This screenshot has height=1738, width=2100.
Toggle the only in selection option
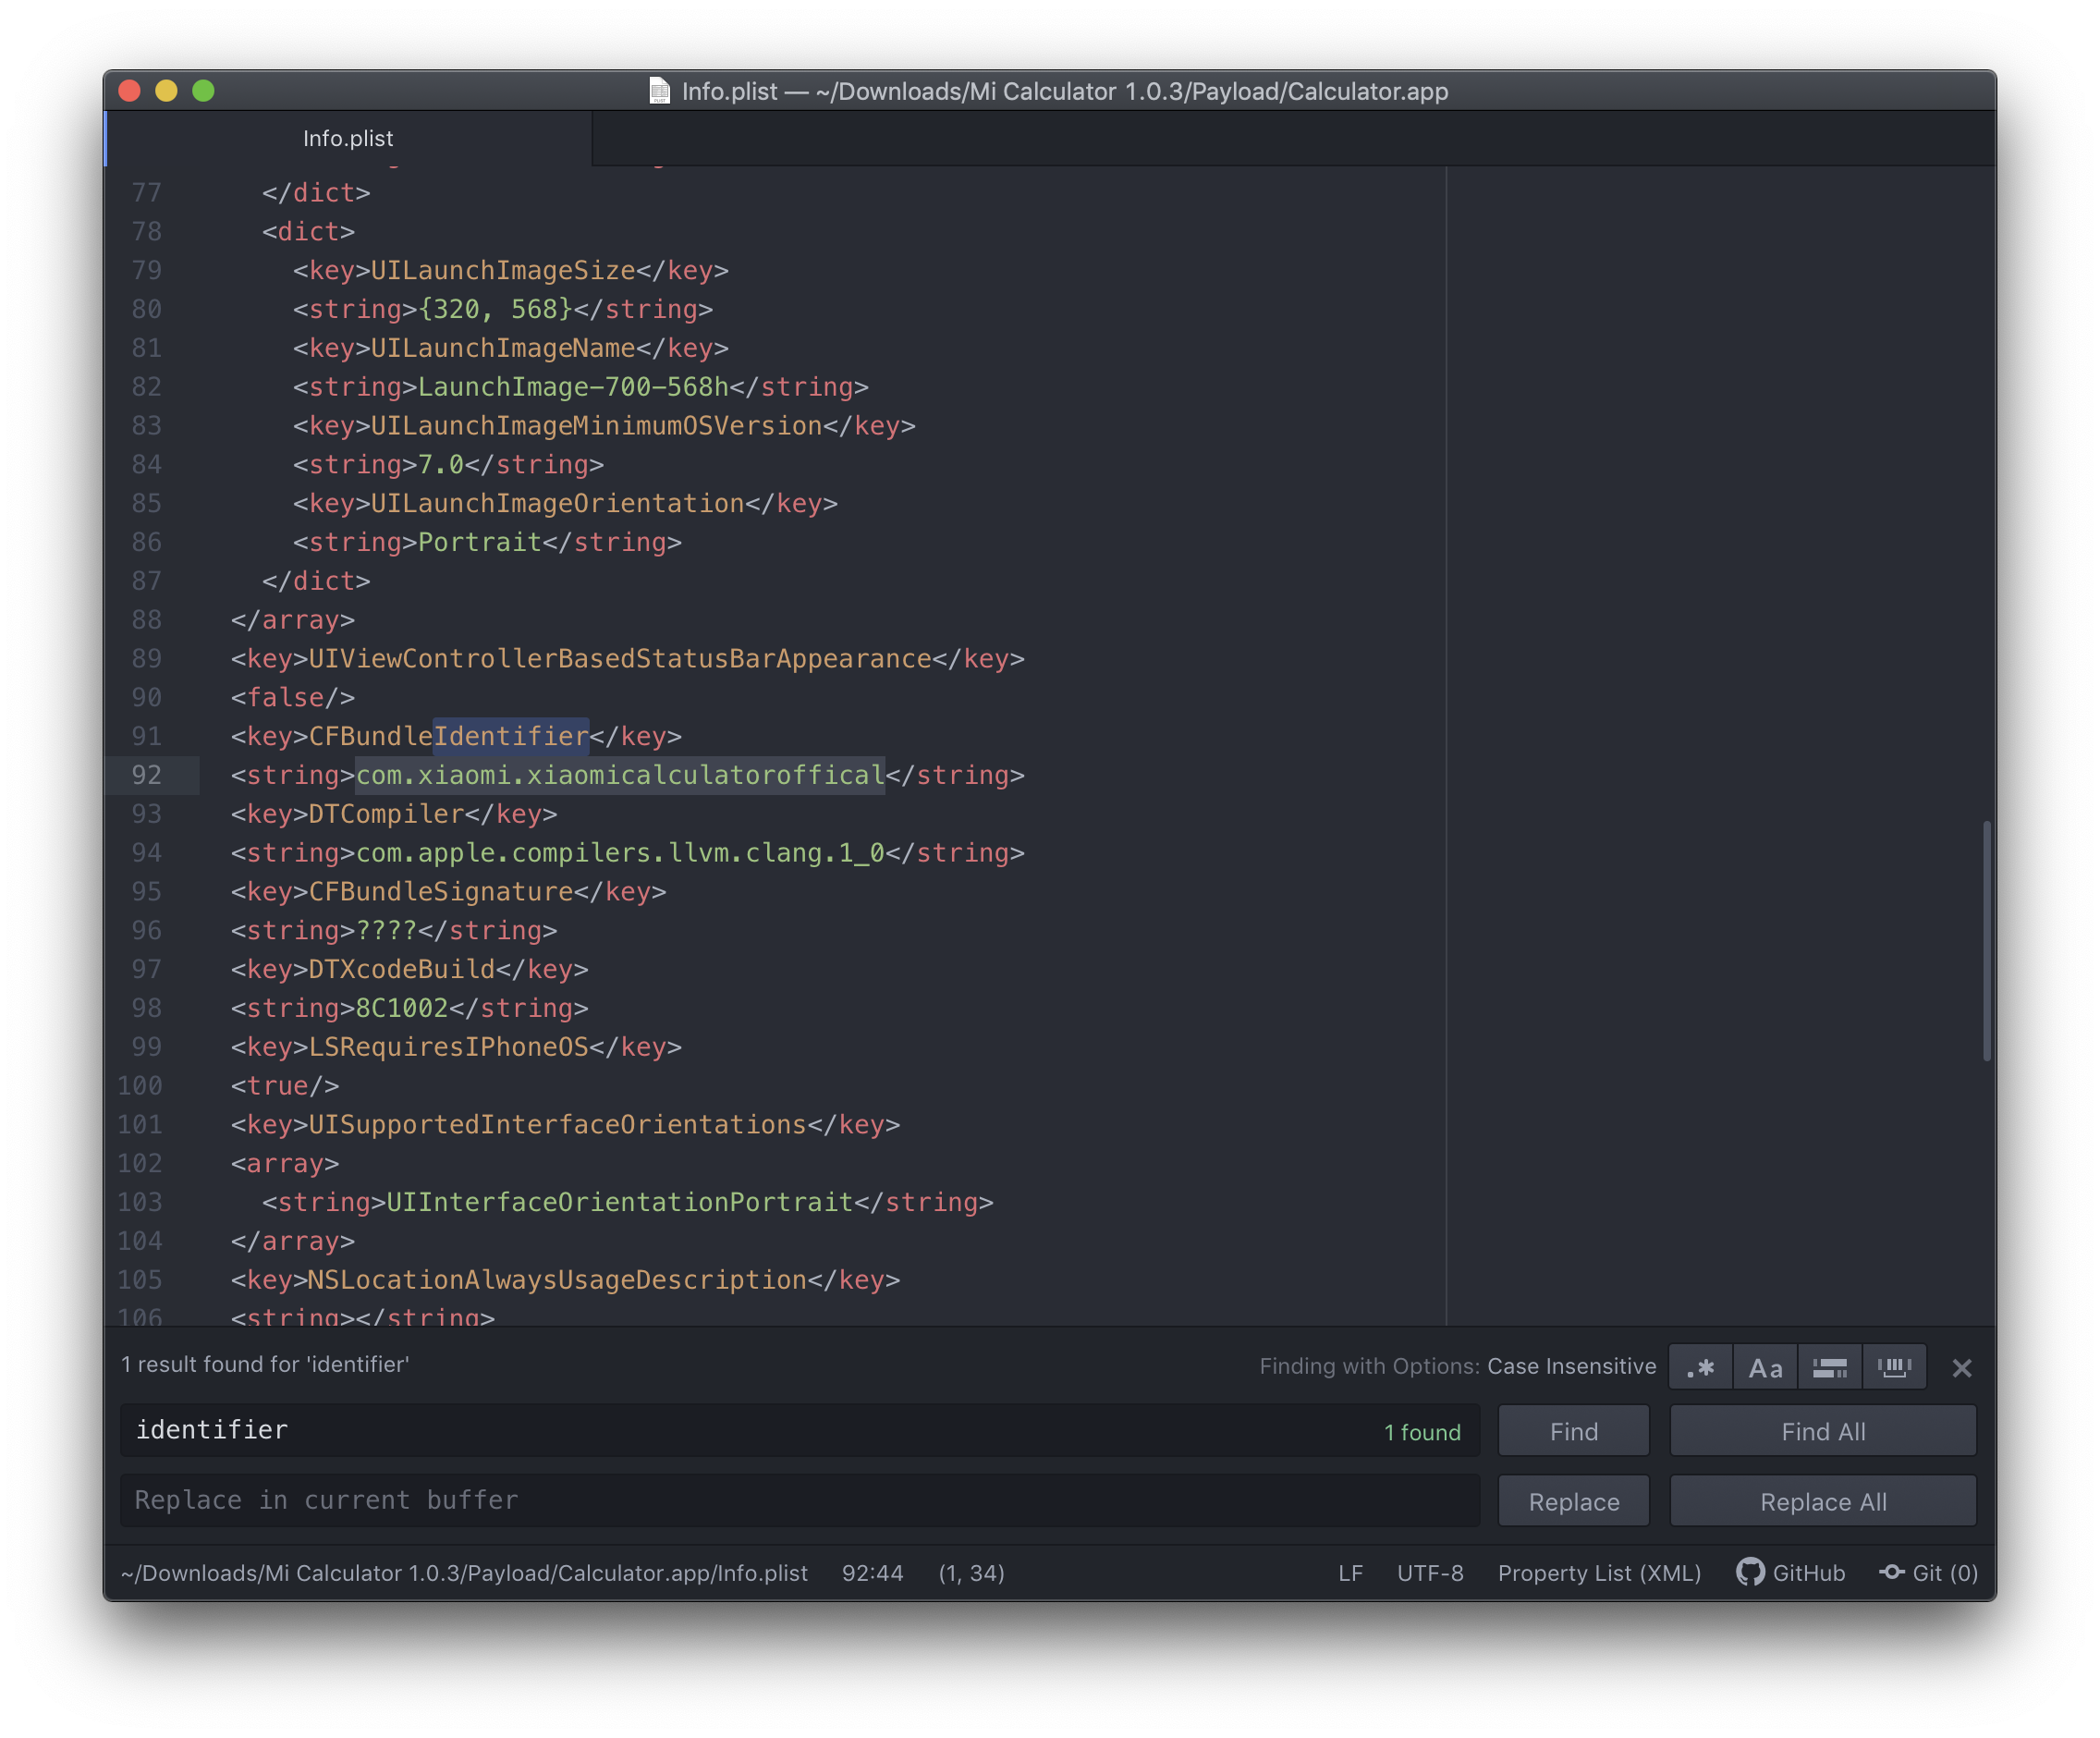(1829, 1367)
